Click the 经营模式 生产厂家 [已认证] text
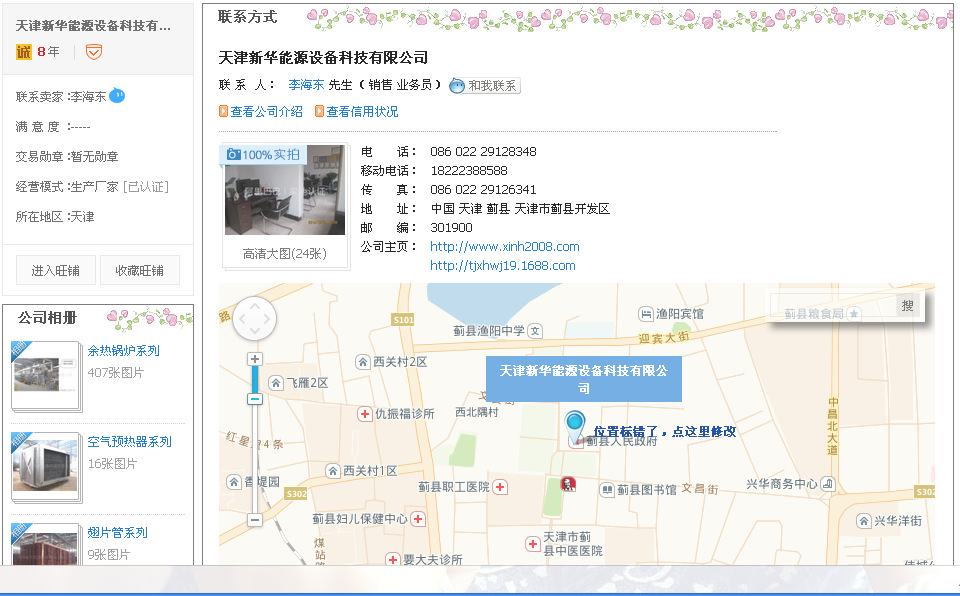The height and width of the screenshot is (596, 960). pos(92,187)
